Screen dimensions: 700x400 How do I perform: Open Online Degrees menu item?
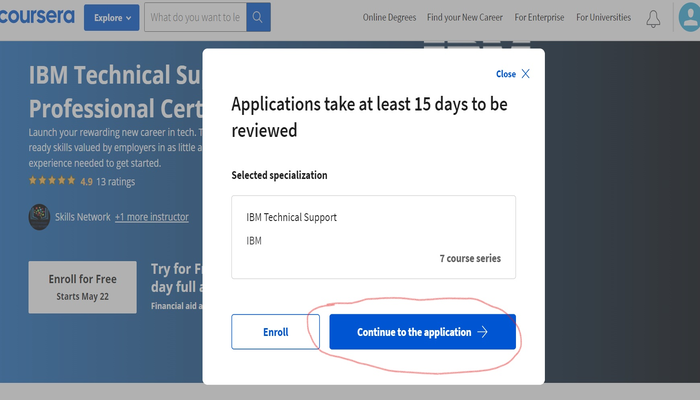[389, 17]
